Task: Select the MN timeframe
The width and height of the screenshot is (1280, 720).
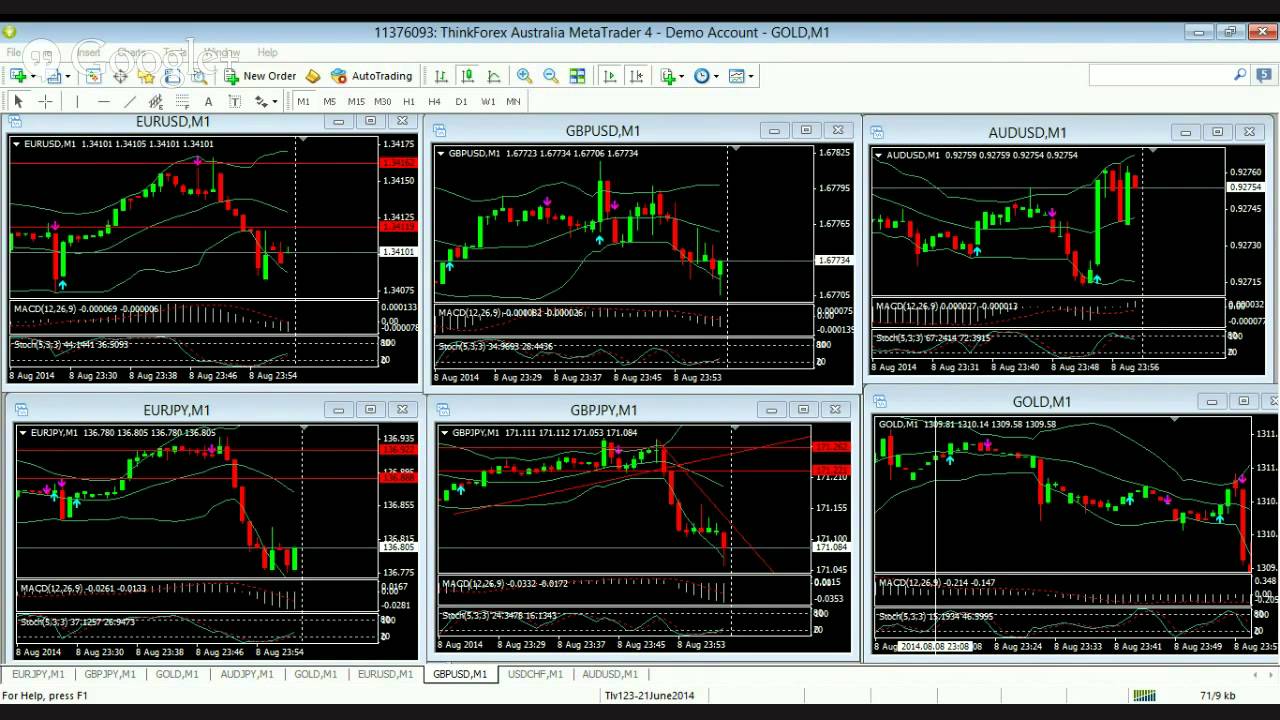Action: [513, 101]
